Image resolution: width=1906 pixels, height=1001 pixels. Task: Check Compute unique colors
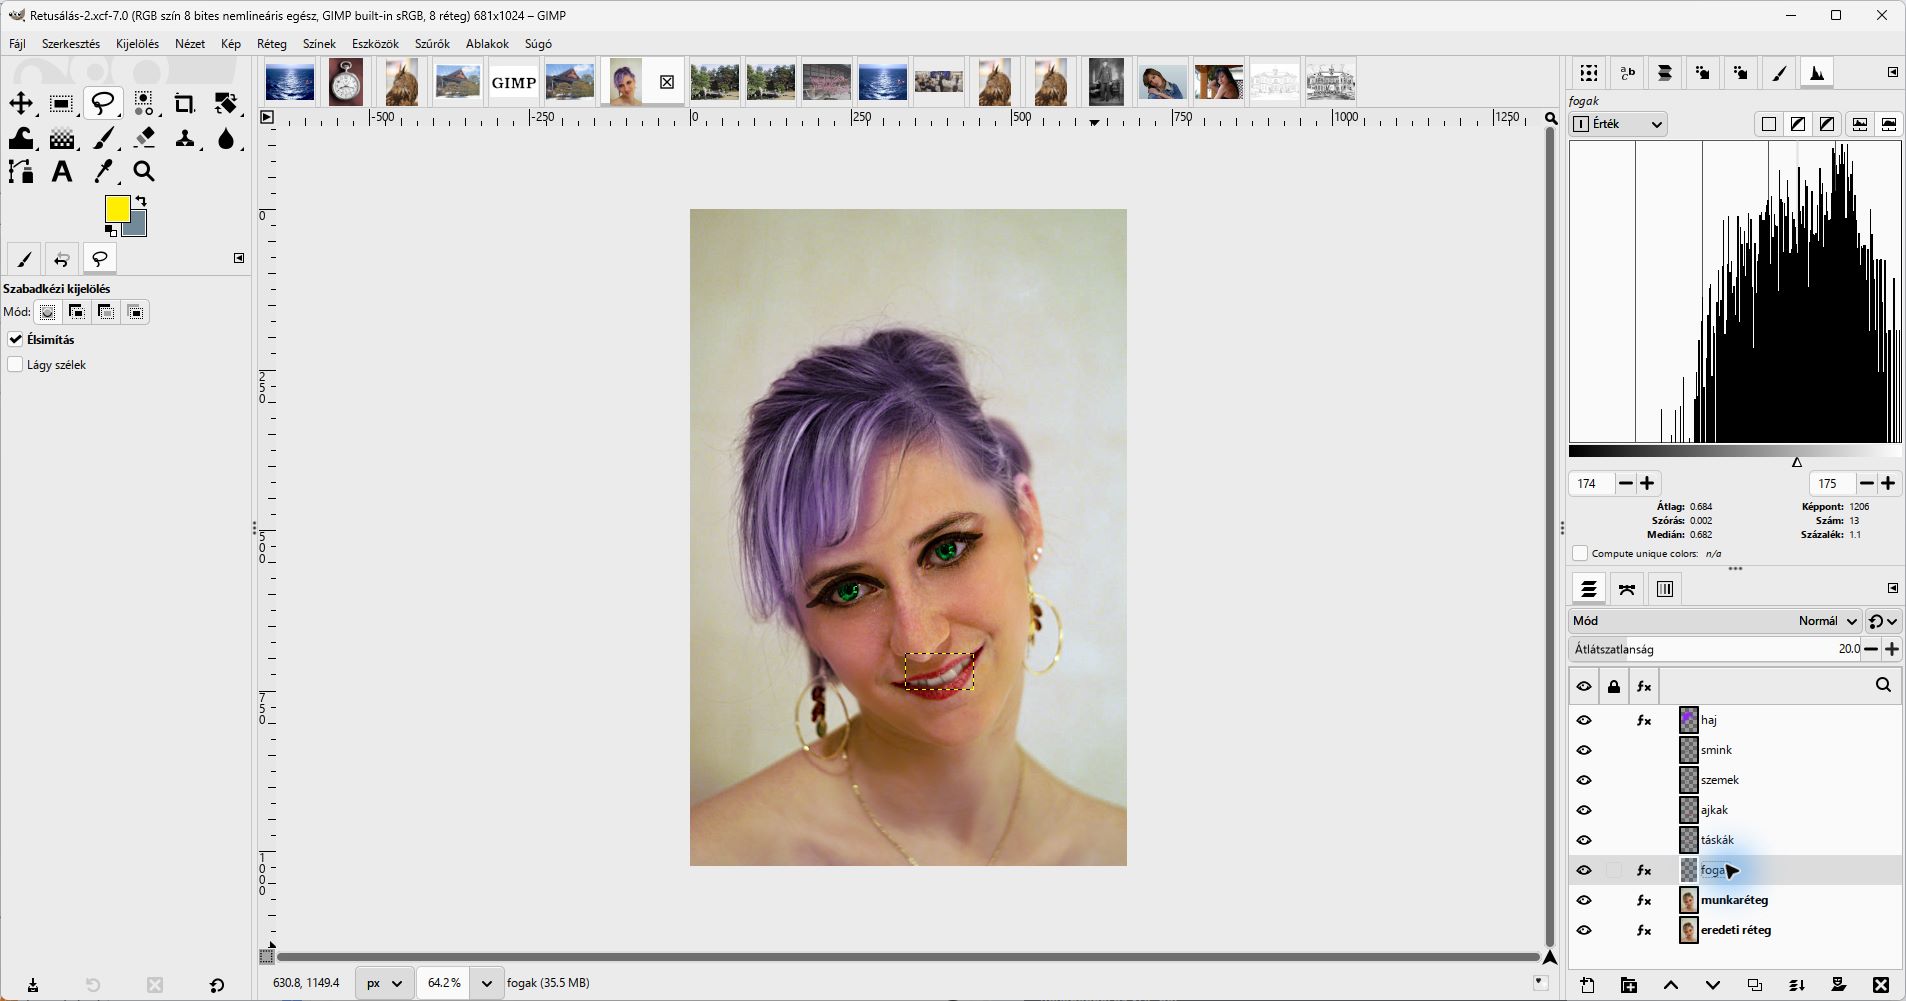tap(1580, 553)
